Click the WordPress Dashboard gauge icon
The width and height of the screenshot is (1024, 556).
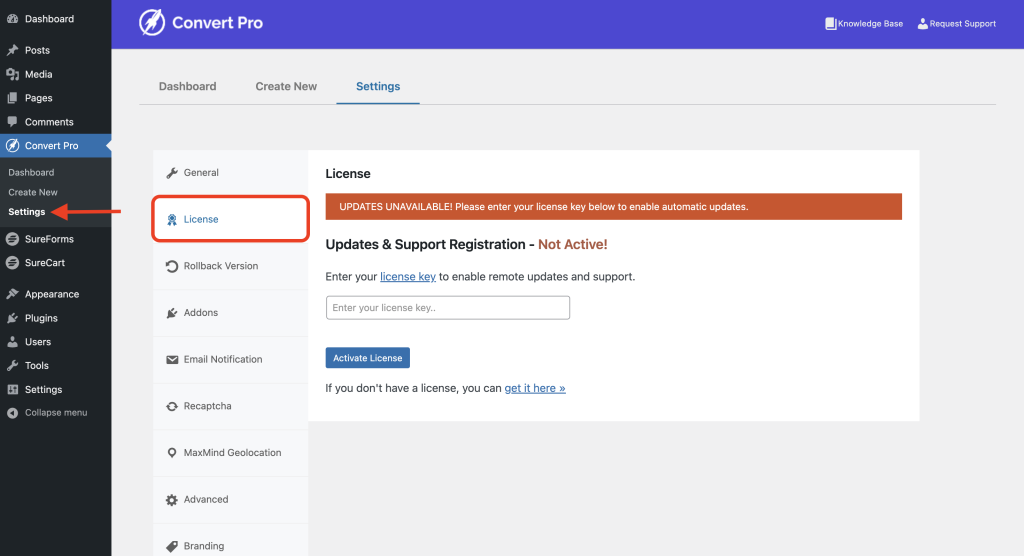tap(12, 19)
